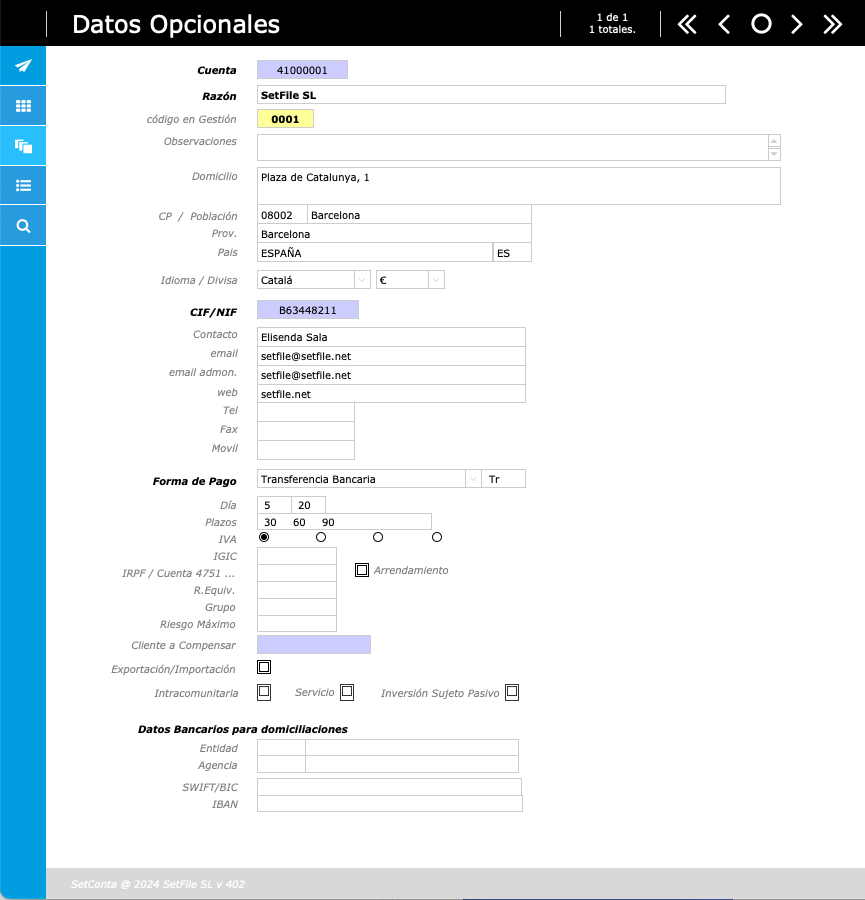Click the magnifying glass search icon
This screenshot has height=900, width=865.
point(23,226)
